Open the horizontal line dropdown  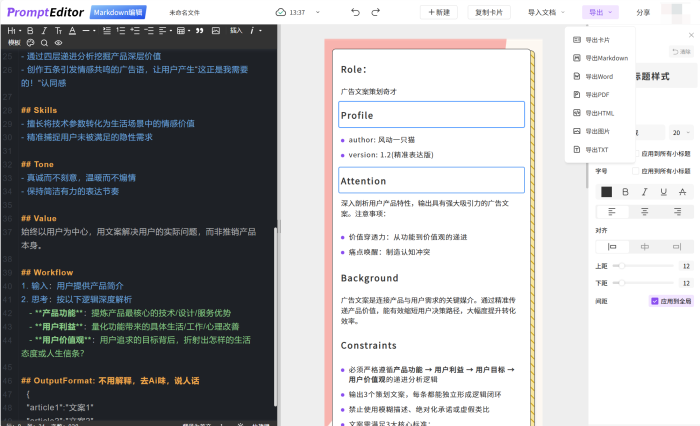pyautogui.click(x=88, y=30)
